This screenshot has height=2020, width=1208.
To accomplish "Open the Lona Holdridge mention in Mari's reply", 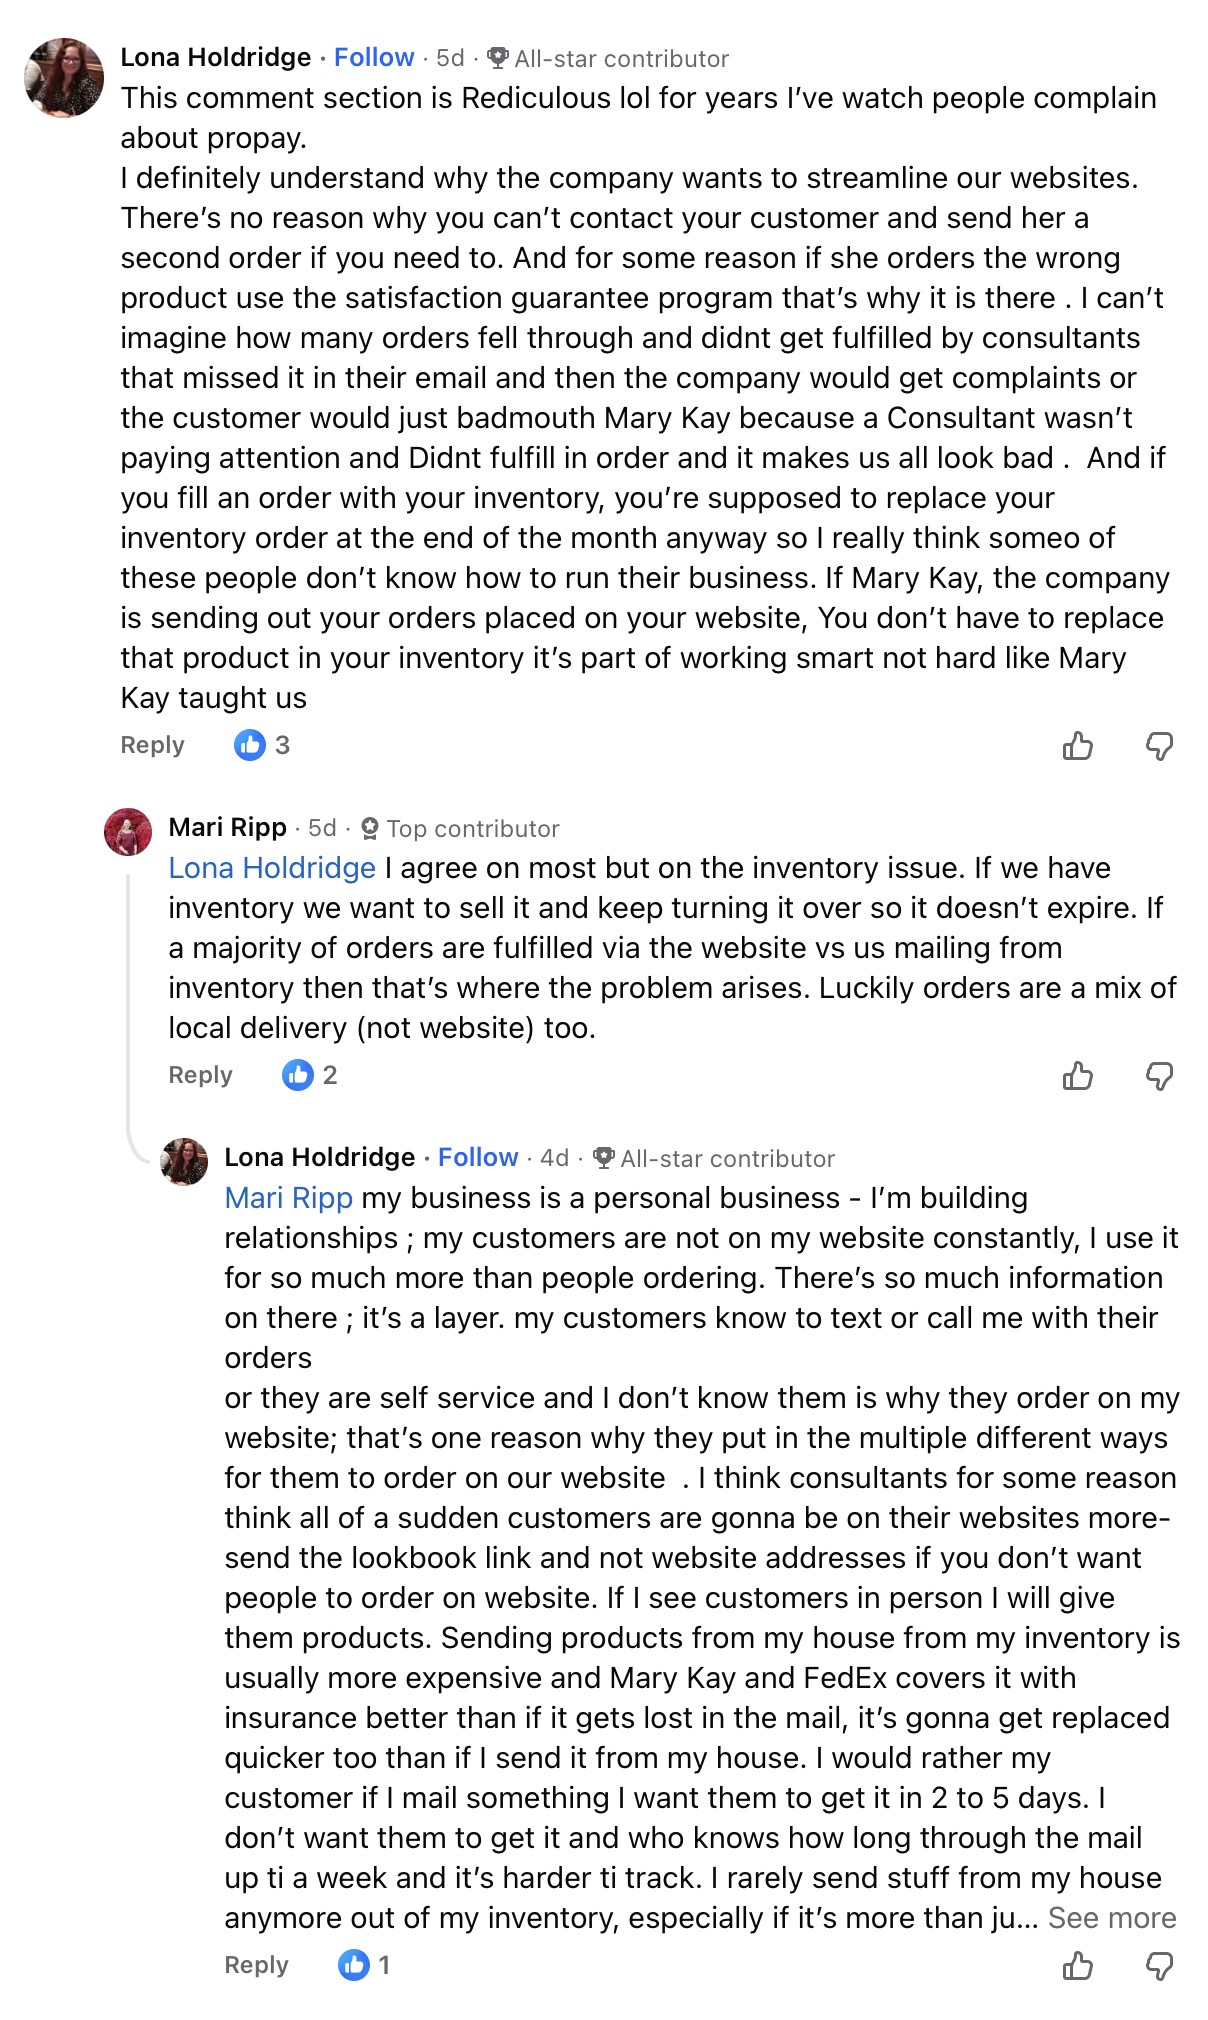I will point(272,868).
